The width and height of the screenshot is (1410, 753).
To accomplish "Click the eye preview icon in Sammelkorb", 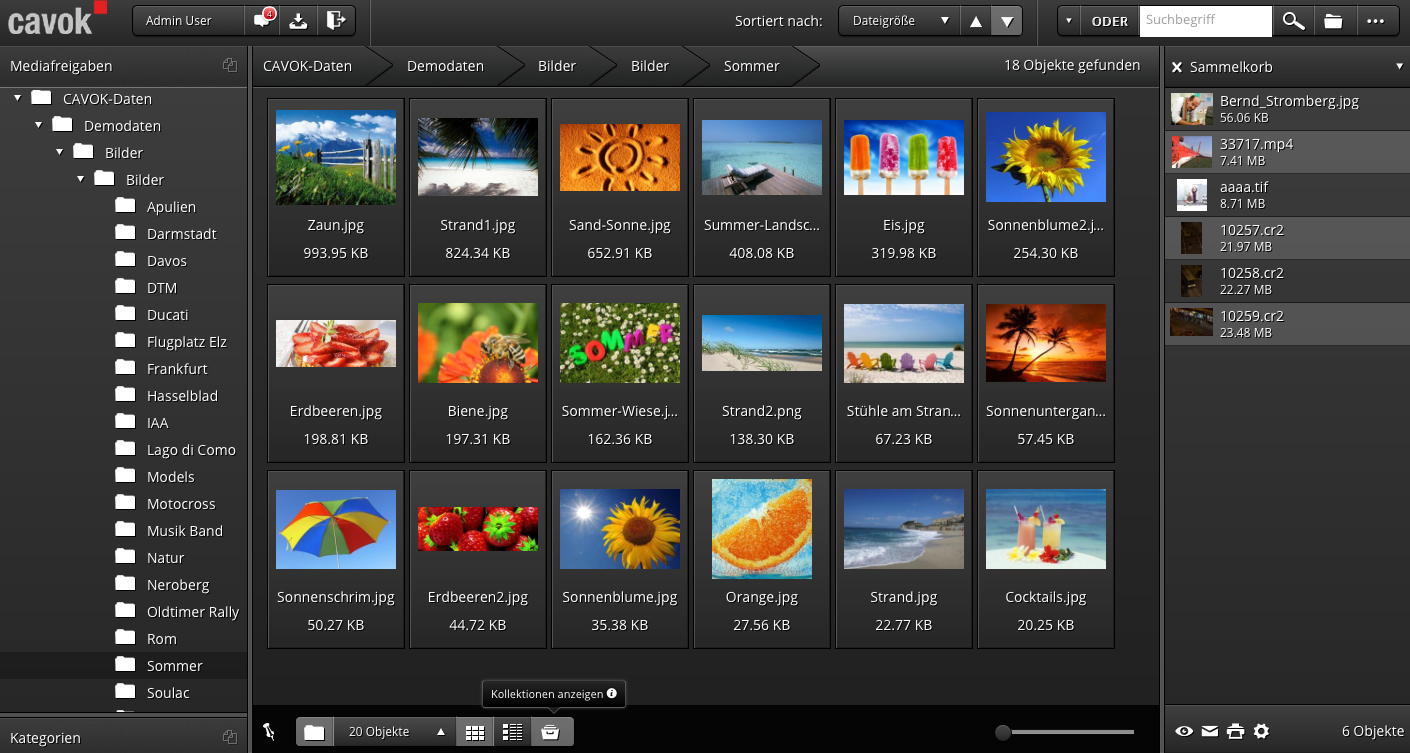I will (1184, 731).
